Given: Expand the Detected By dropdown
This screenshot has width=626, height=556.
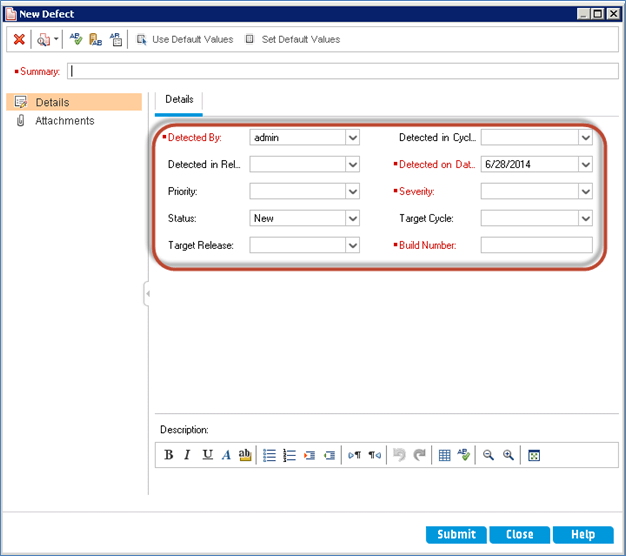Looking at the screenshot, I should pyautogui.click(x=352, y=138).
